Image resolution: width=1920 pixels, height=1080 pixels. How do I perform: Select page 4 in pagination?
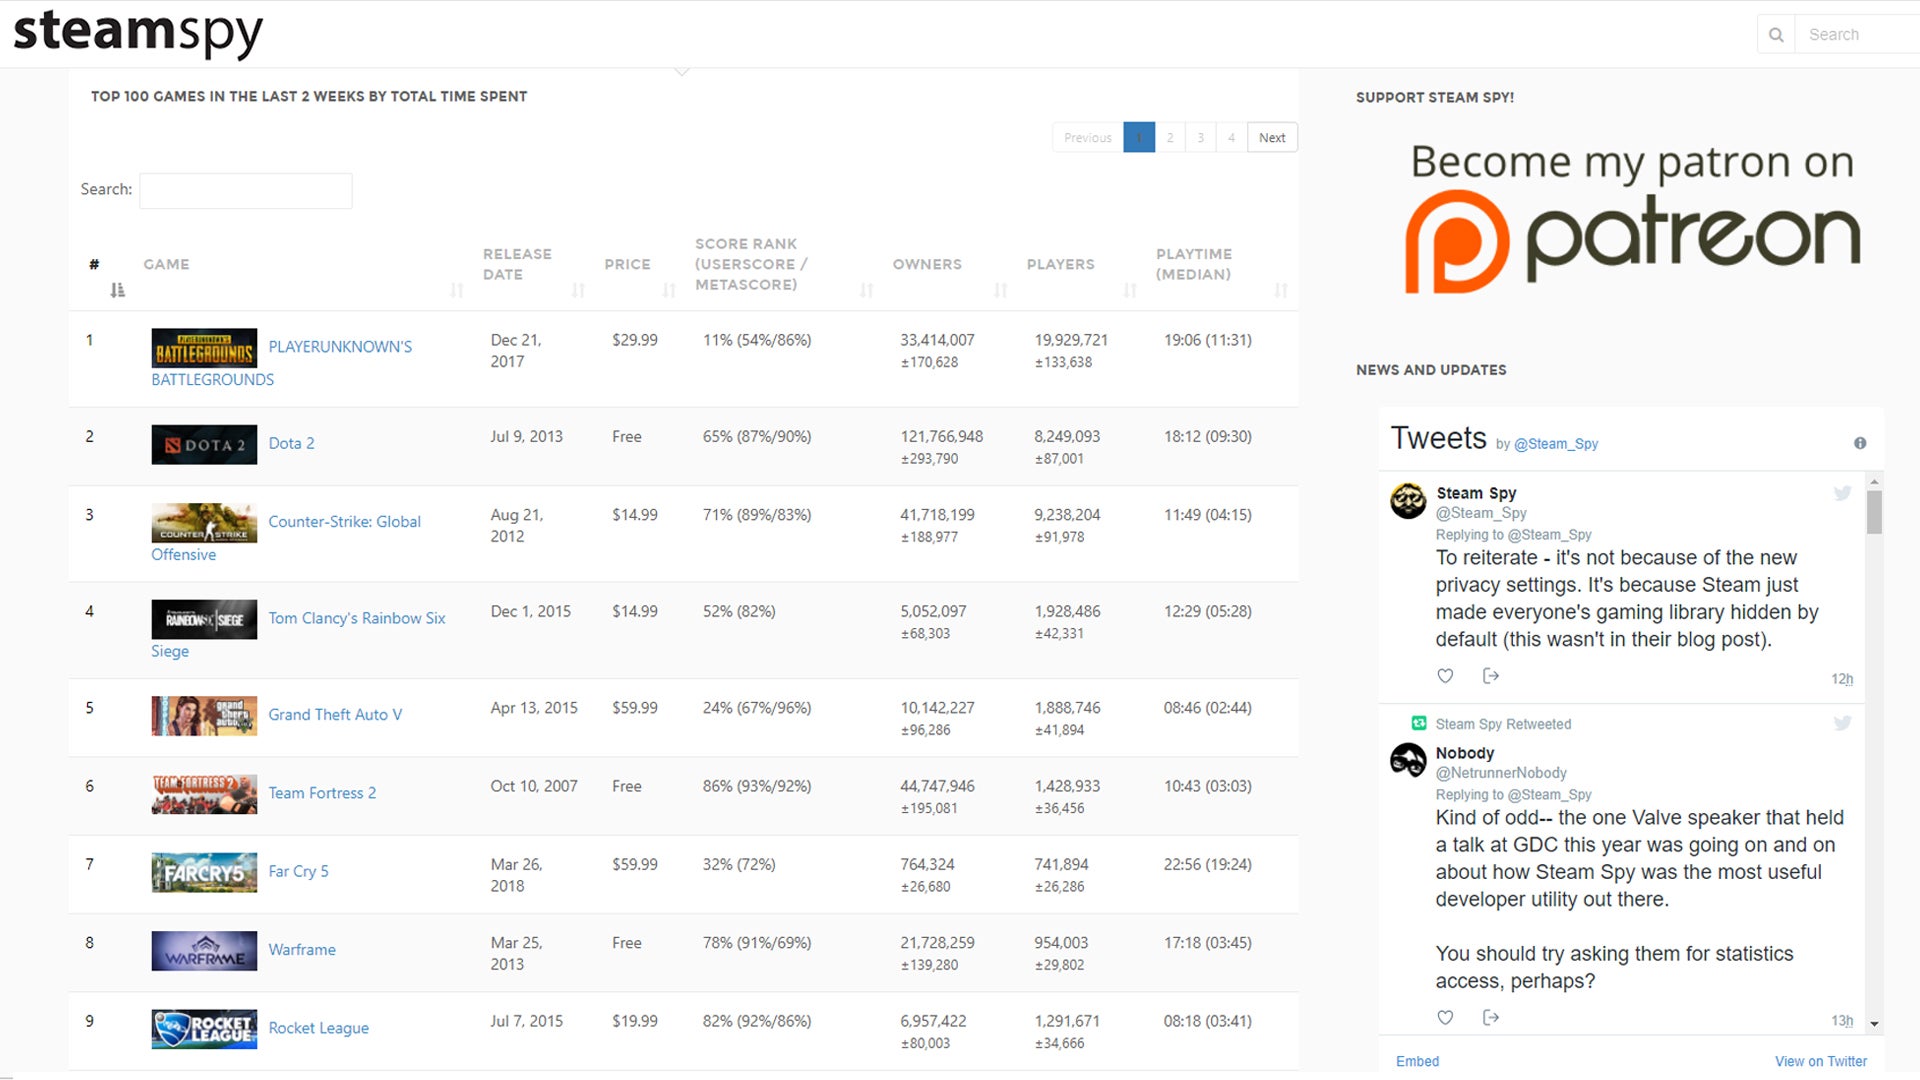[x=1231, y=138]
